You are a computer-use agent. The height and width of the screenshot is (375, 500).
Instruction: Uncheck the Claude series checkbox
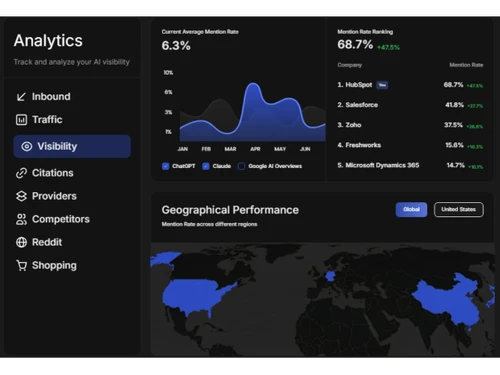click(206, 166)
